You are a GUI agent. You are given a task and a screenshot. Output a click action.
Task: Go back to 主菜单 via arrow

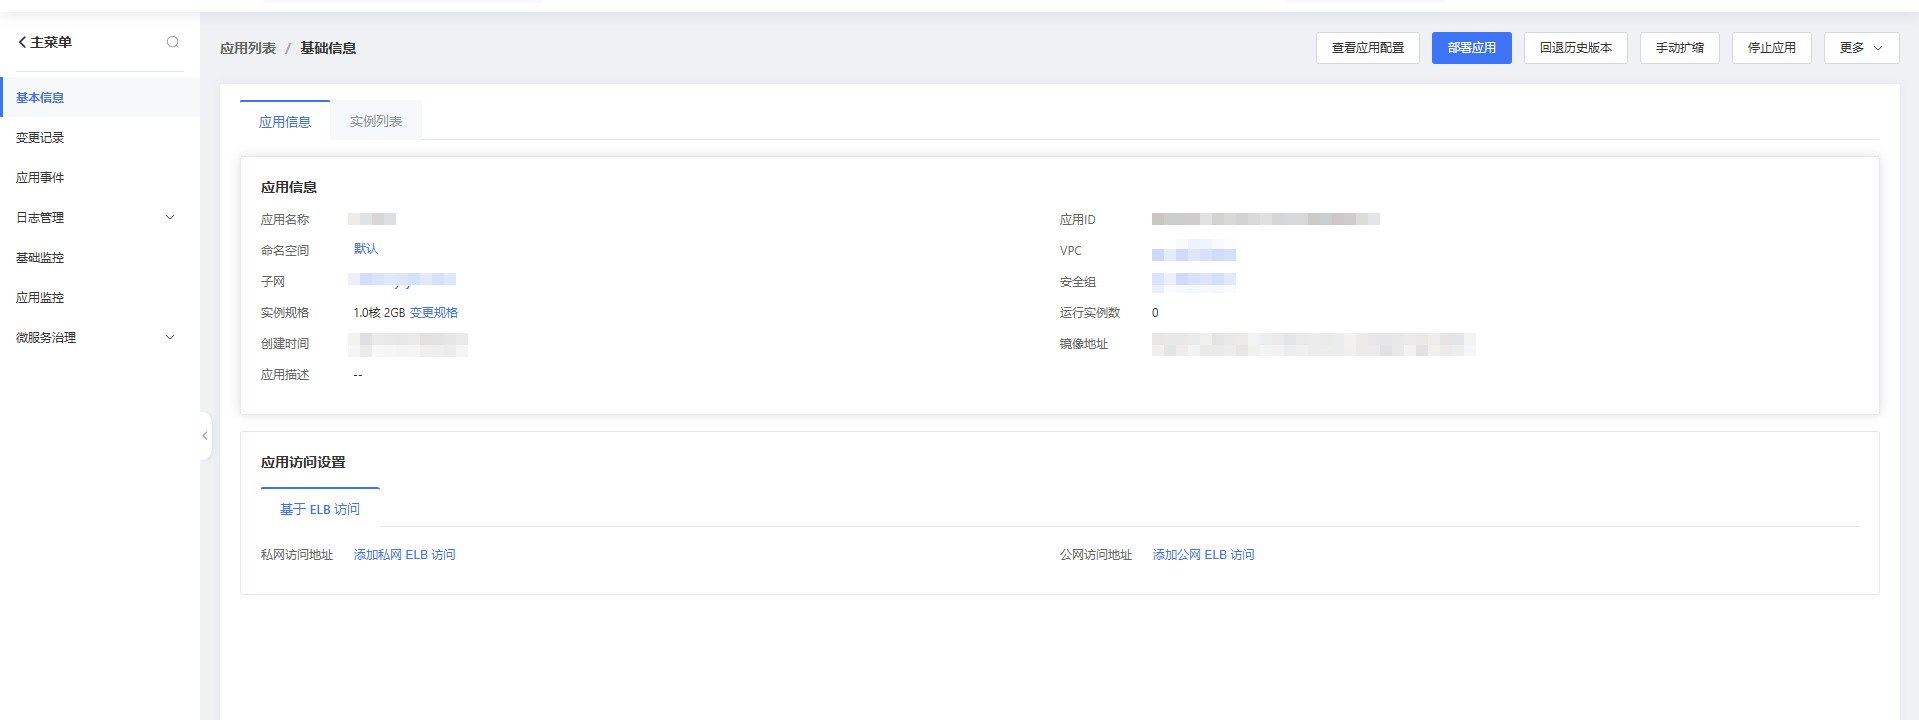pyautogui.click(x=22, y=42)
